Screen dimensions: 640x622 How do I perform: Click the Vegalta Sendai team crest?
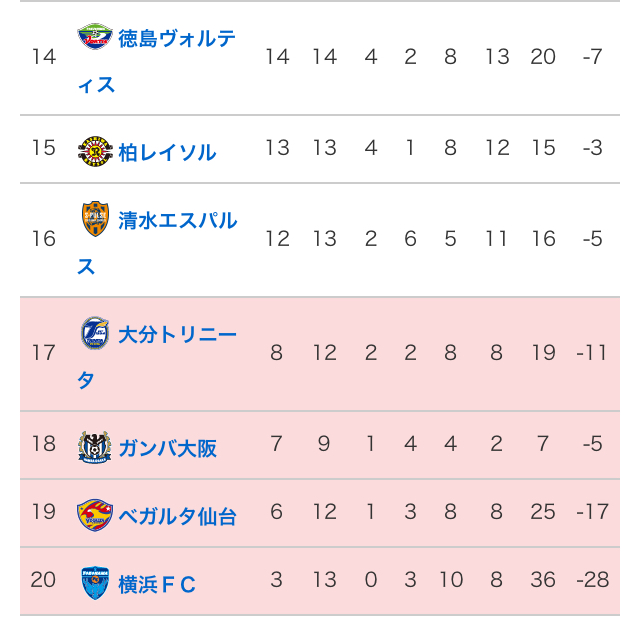pos(95,515)
